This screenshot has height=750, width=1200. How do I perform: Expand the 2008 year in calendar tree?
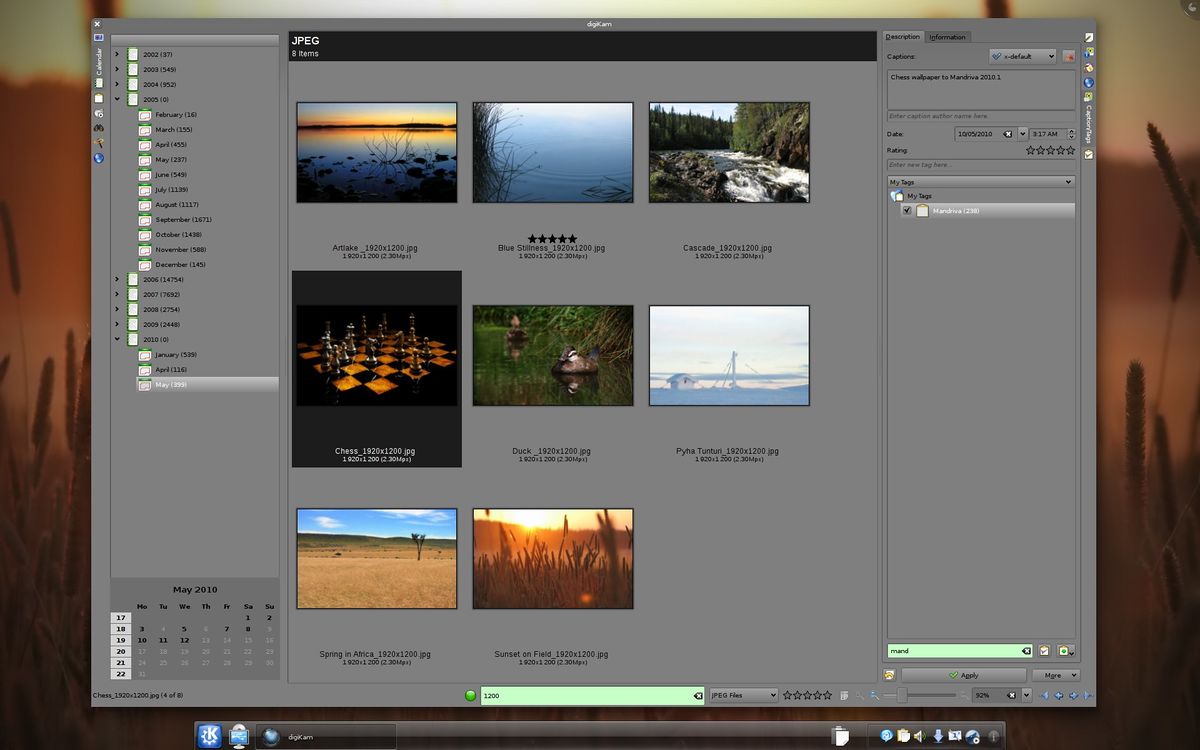(117, 310)
